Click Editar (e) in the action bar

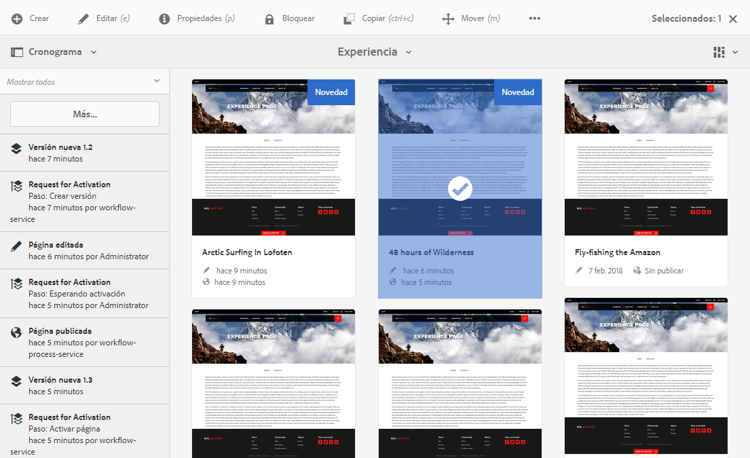point(113,18)
